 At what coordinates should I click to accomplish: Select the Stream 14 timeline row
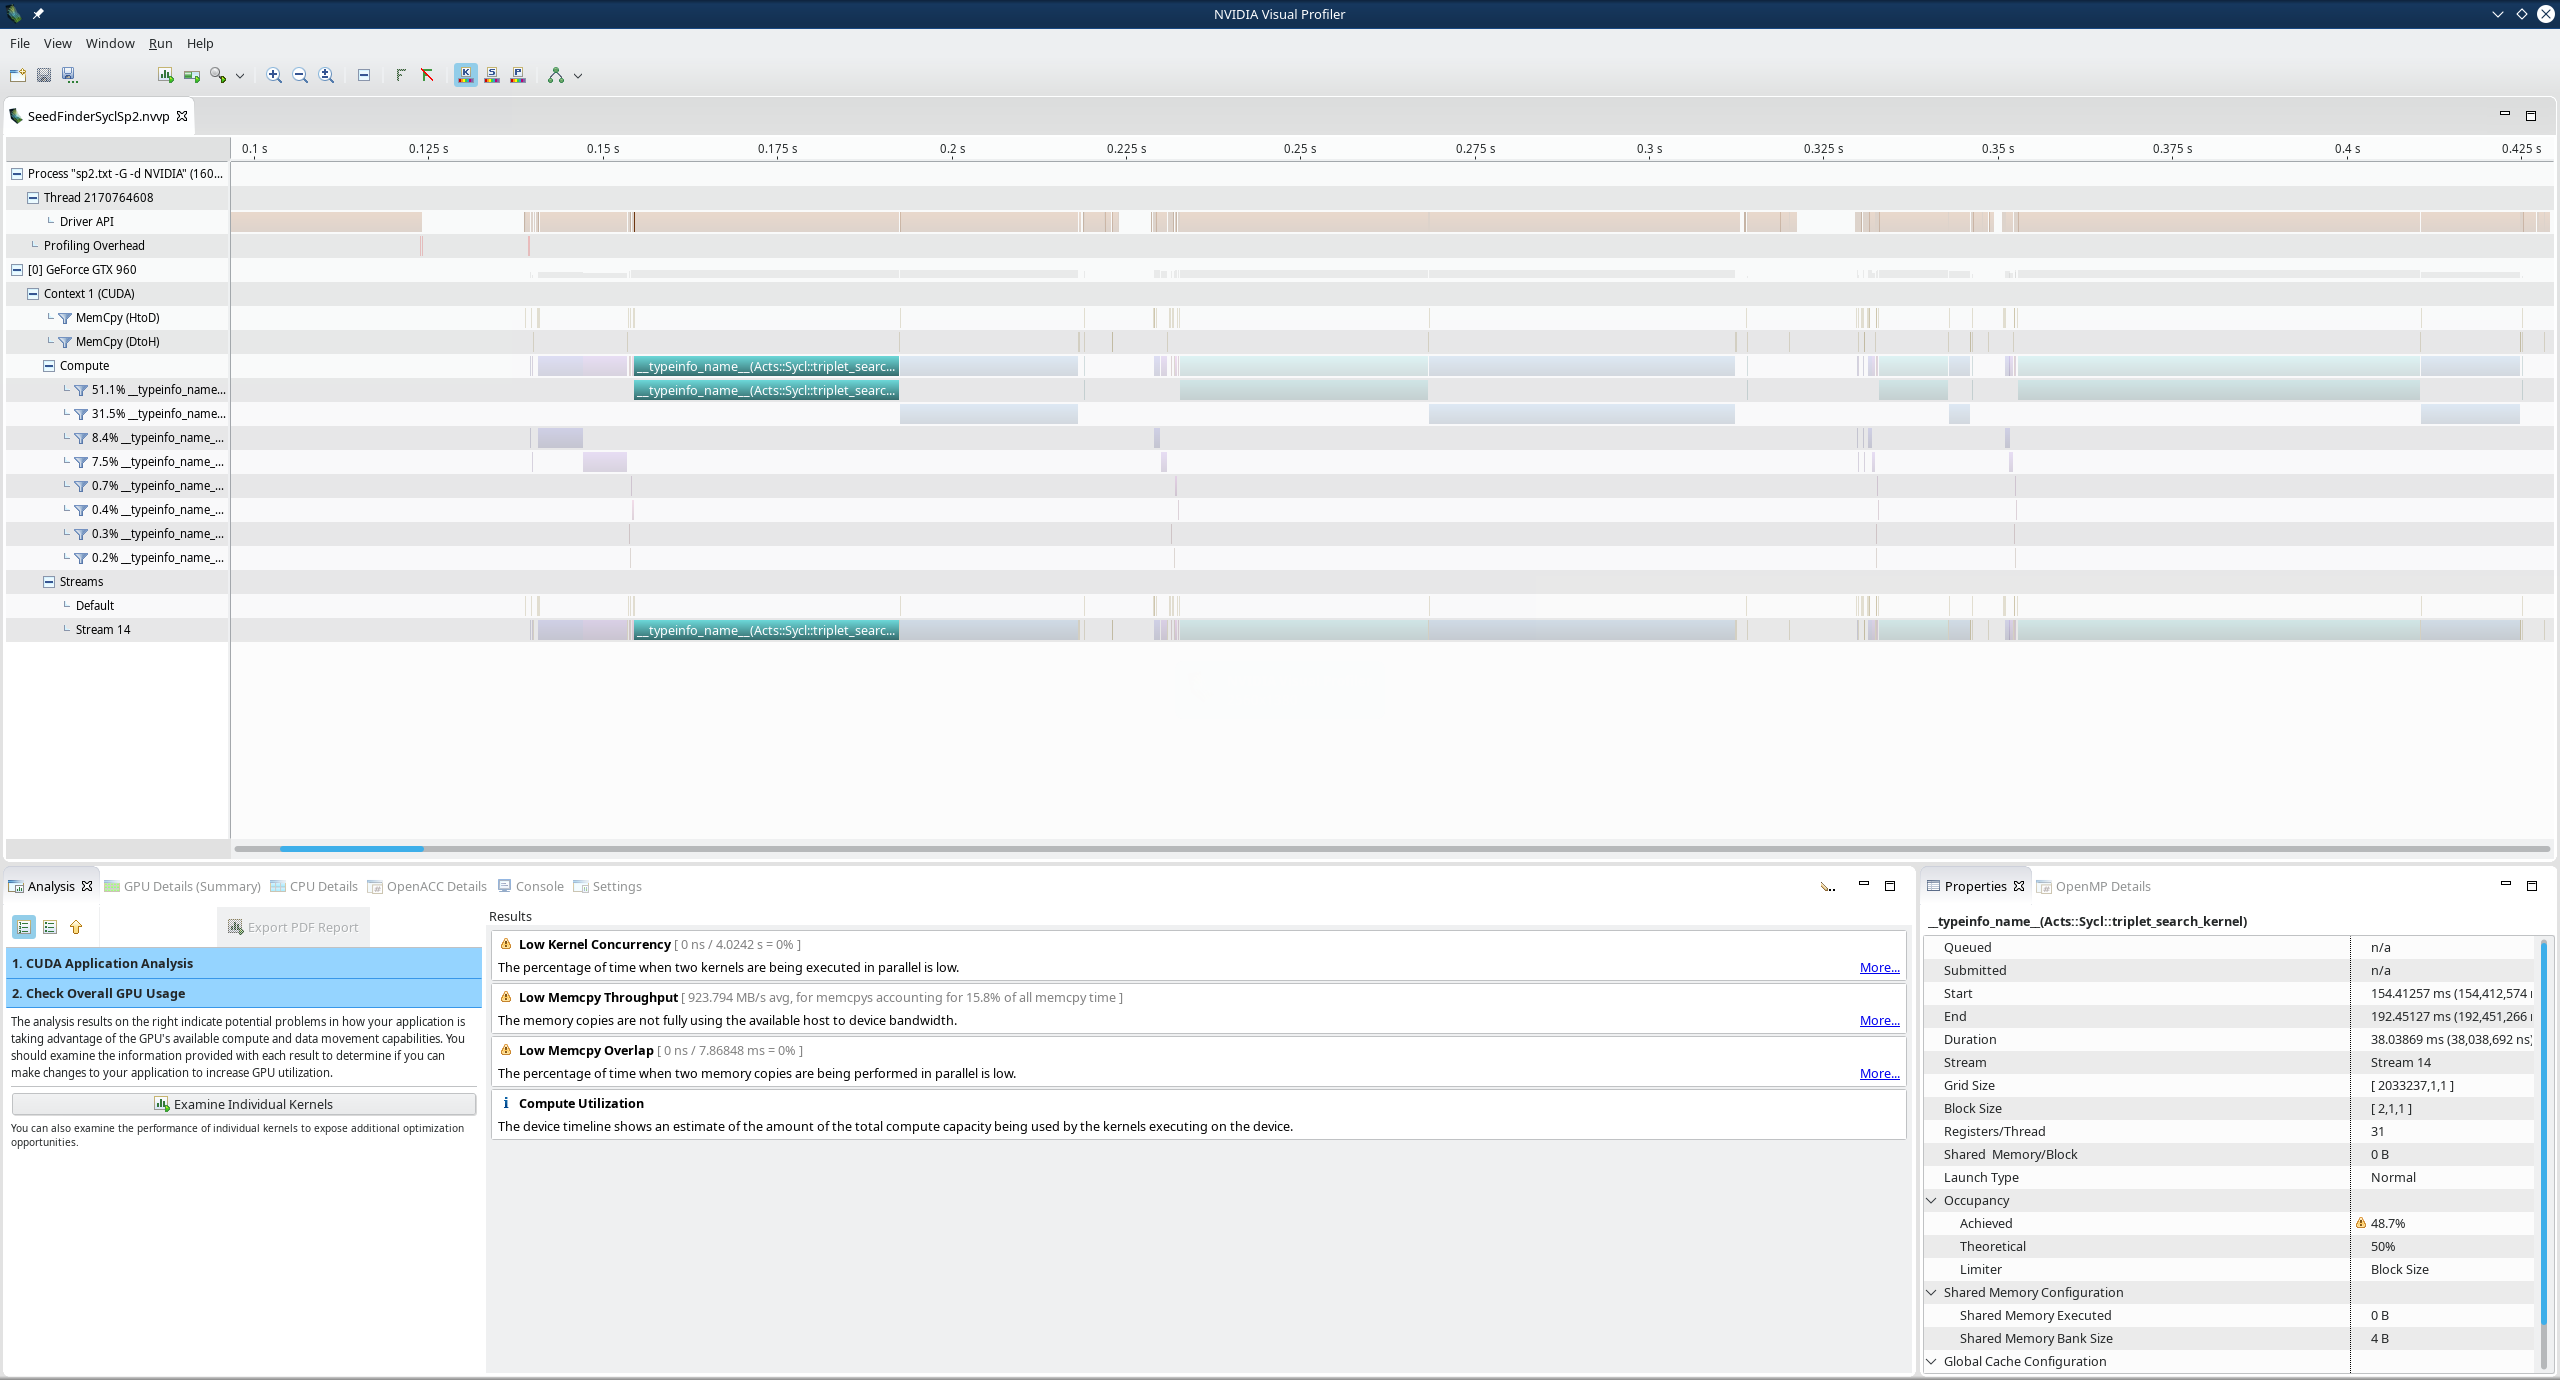(x=103, y=629)
